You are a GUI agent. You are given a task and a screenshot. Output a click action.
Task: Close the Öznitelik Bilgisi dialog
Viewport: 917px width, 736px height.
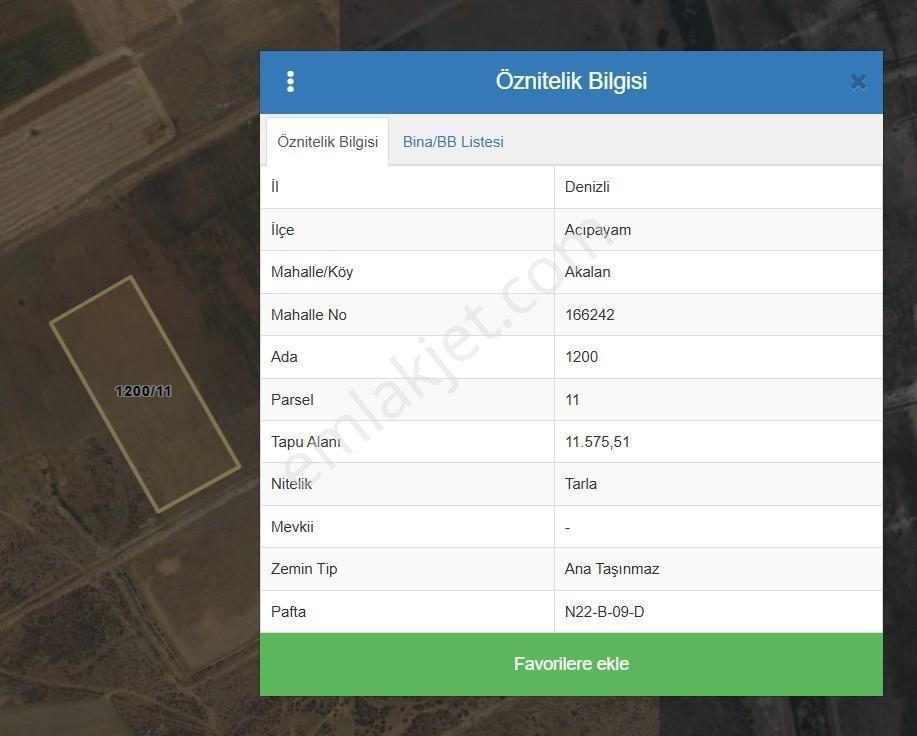tap(858, 82)
